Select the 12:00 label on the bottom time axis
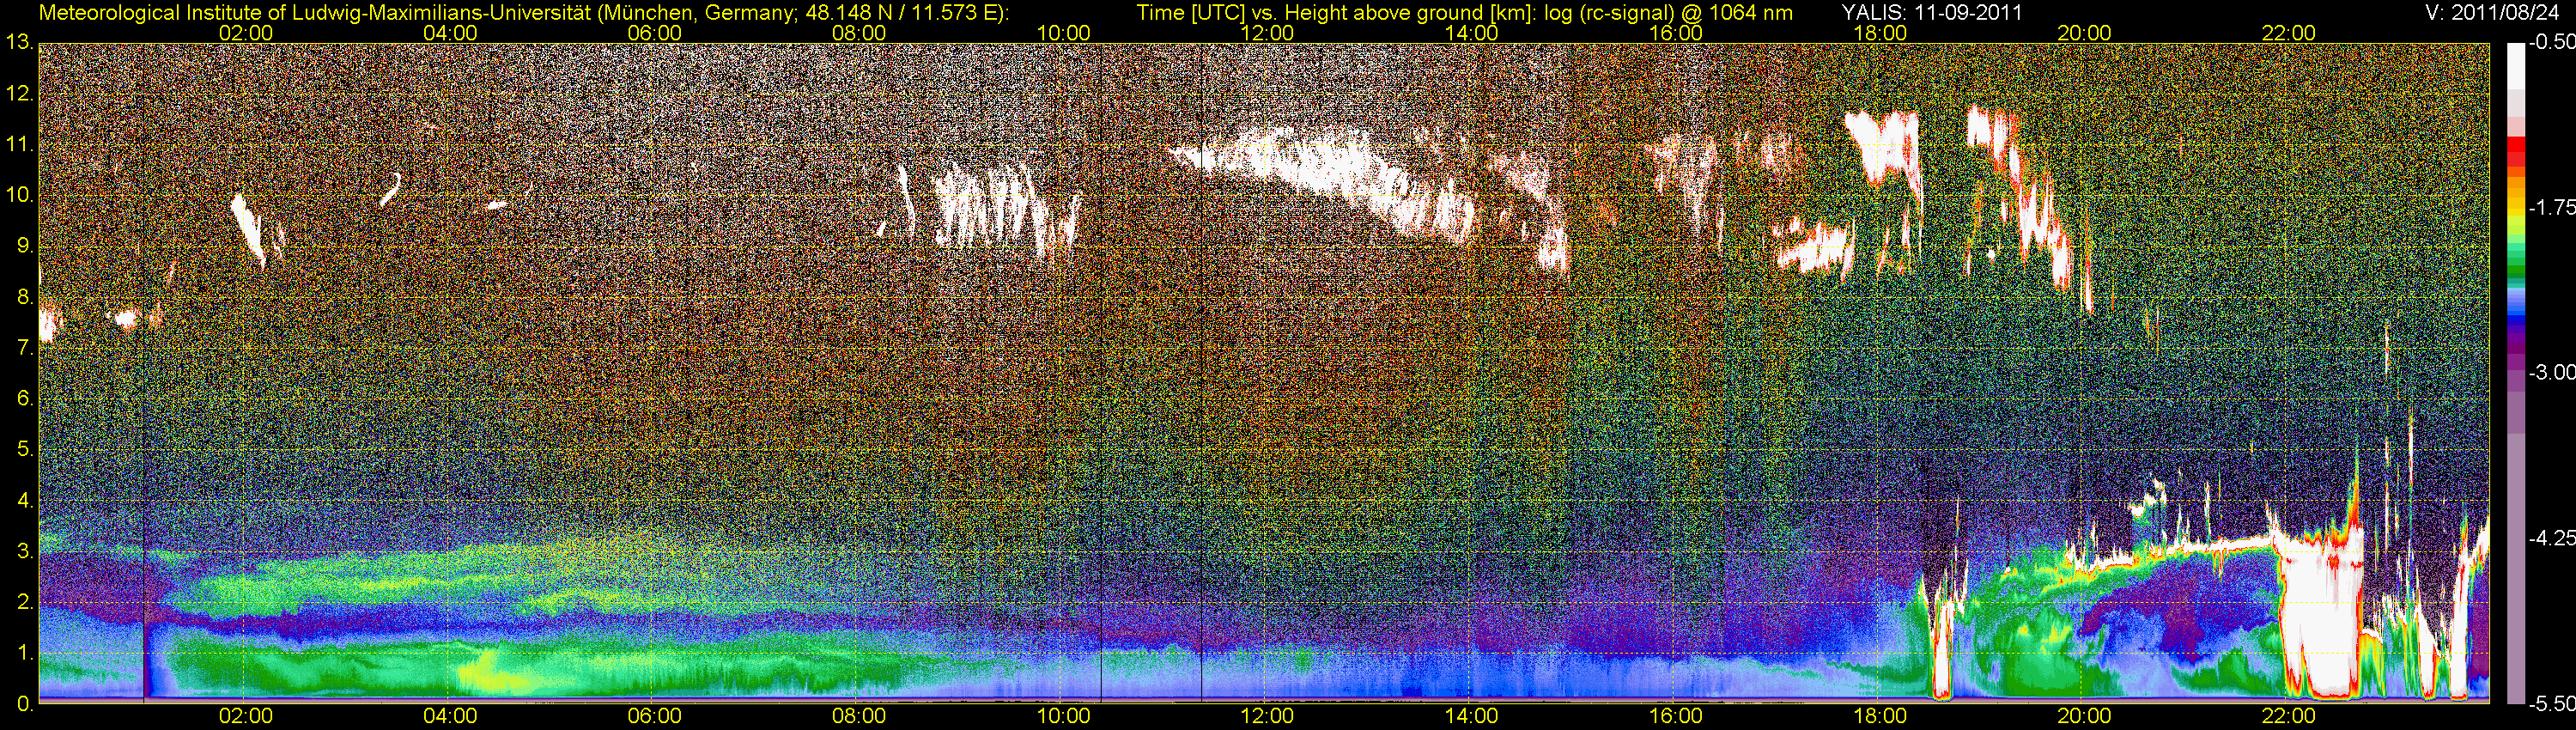Viewport: 2576px width, 730px height. click(1267, 716)
